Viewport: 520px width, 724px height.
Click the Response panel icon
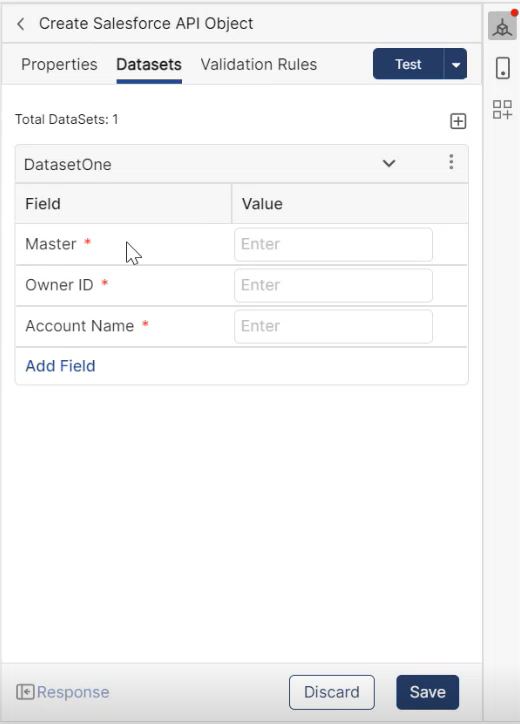[x=25, y=692]
